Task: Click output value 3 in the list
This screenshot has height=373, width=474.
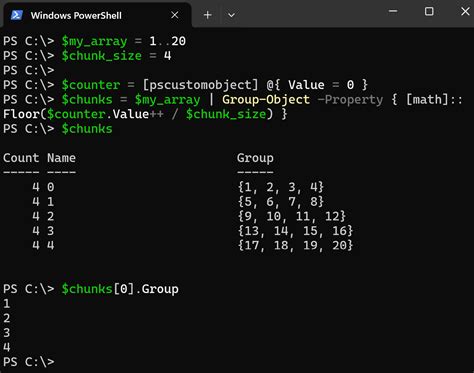Action: tap(7, 333)
